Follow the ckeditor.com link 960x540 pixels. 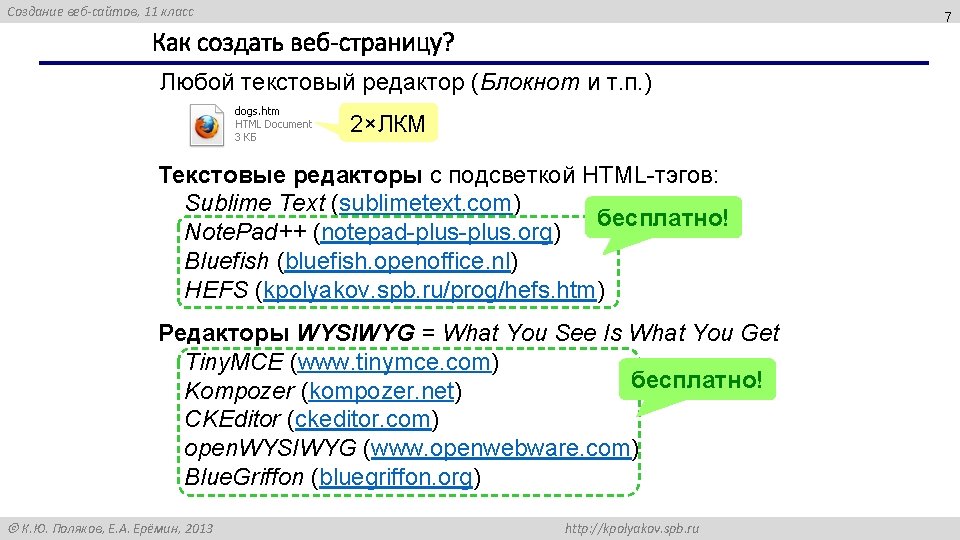[x=362, y=419]
